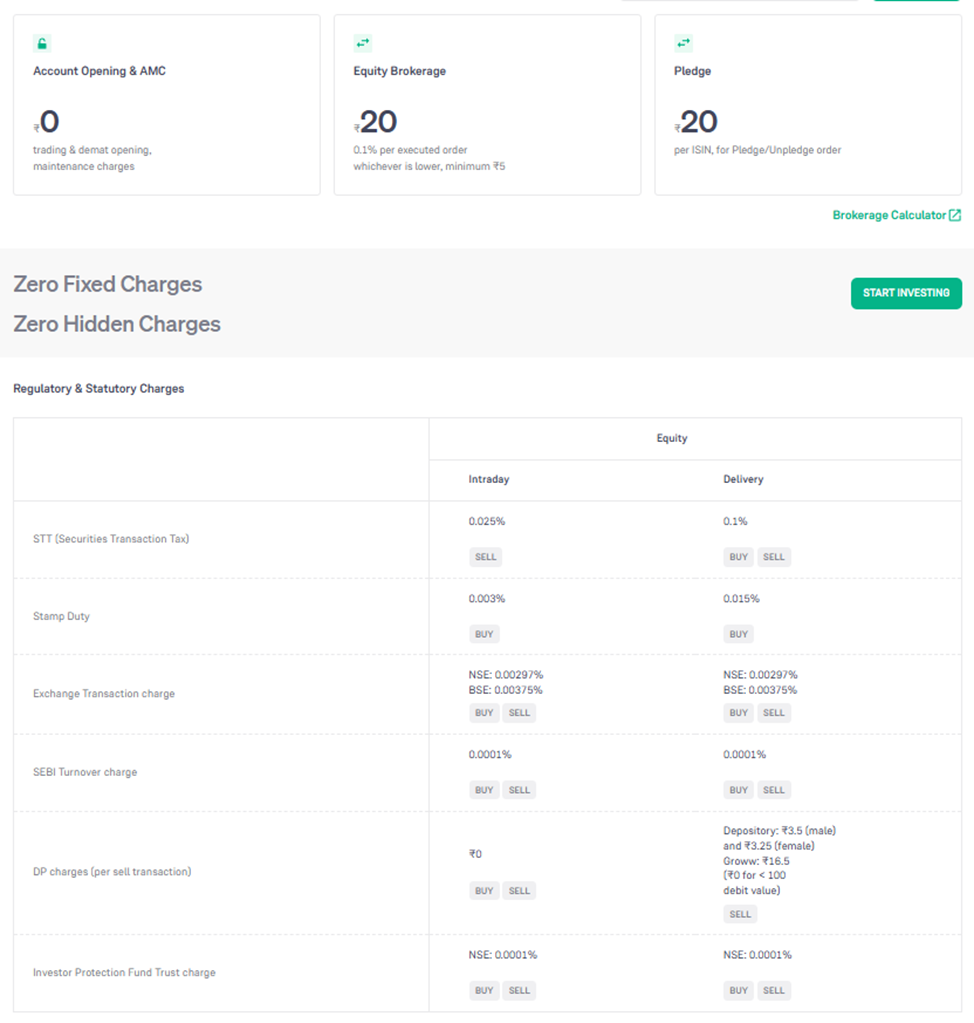Click the lock icon in Account Opening card
Image resolution: width=974 pixels, height=1023 pixels.
[x=42, y=43]
